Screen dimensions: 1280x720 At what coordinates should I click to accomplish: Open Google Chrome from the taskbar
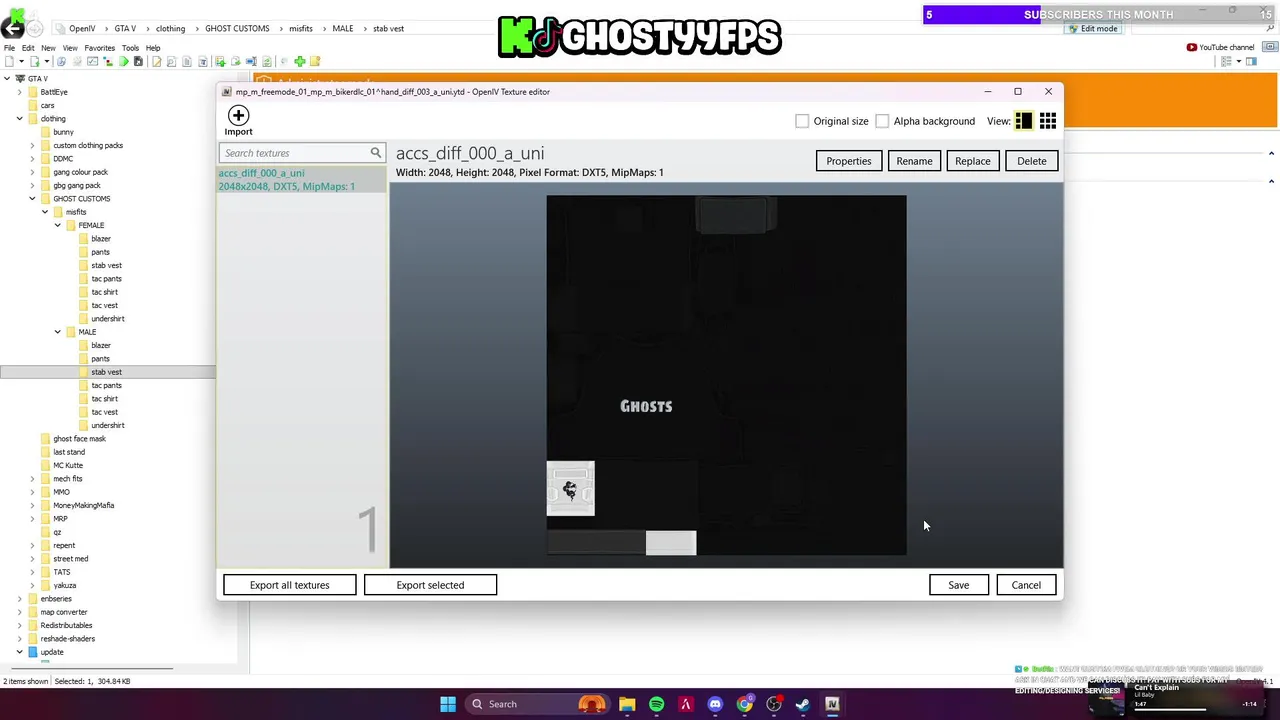(x=744, y=704)
